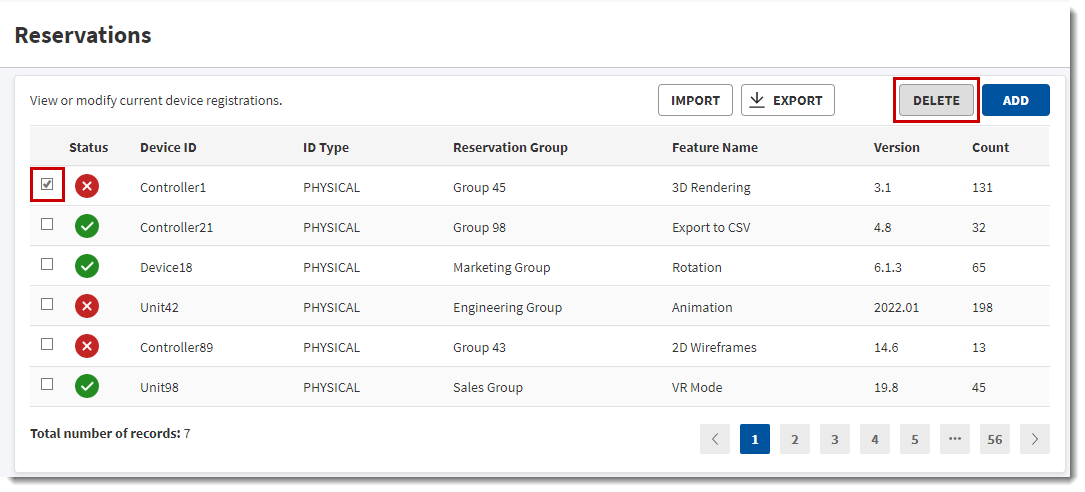Image resolution: width=1085 pixels, height=492 pixels.
Task: Open the last page, 56
Action: tap(995, 439)
